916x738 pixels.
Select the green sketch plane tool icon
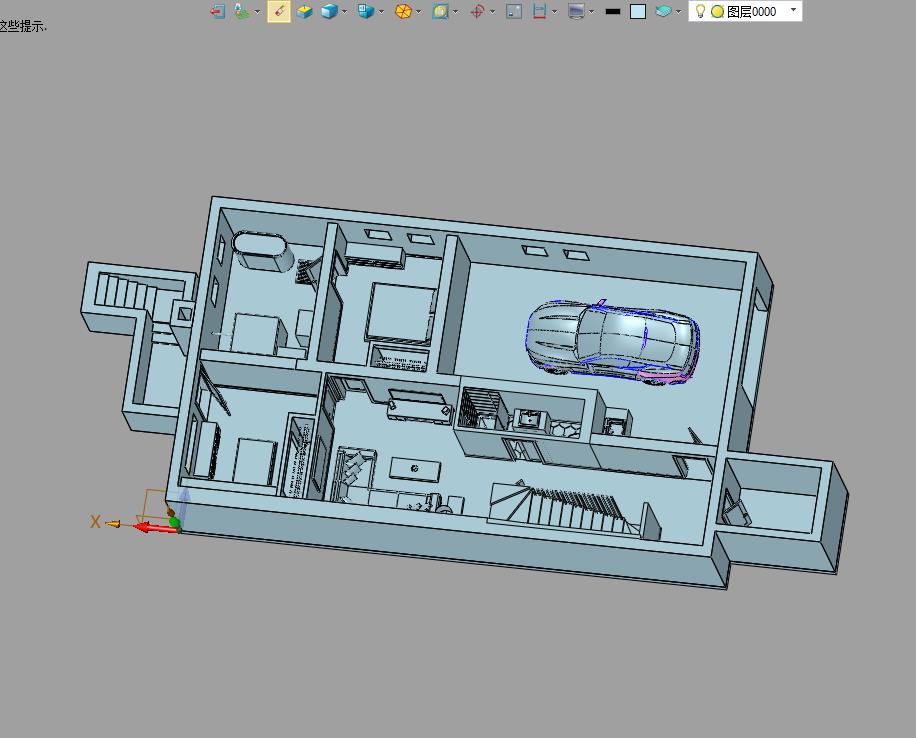(241, 11)
